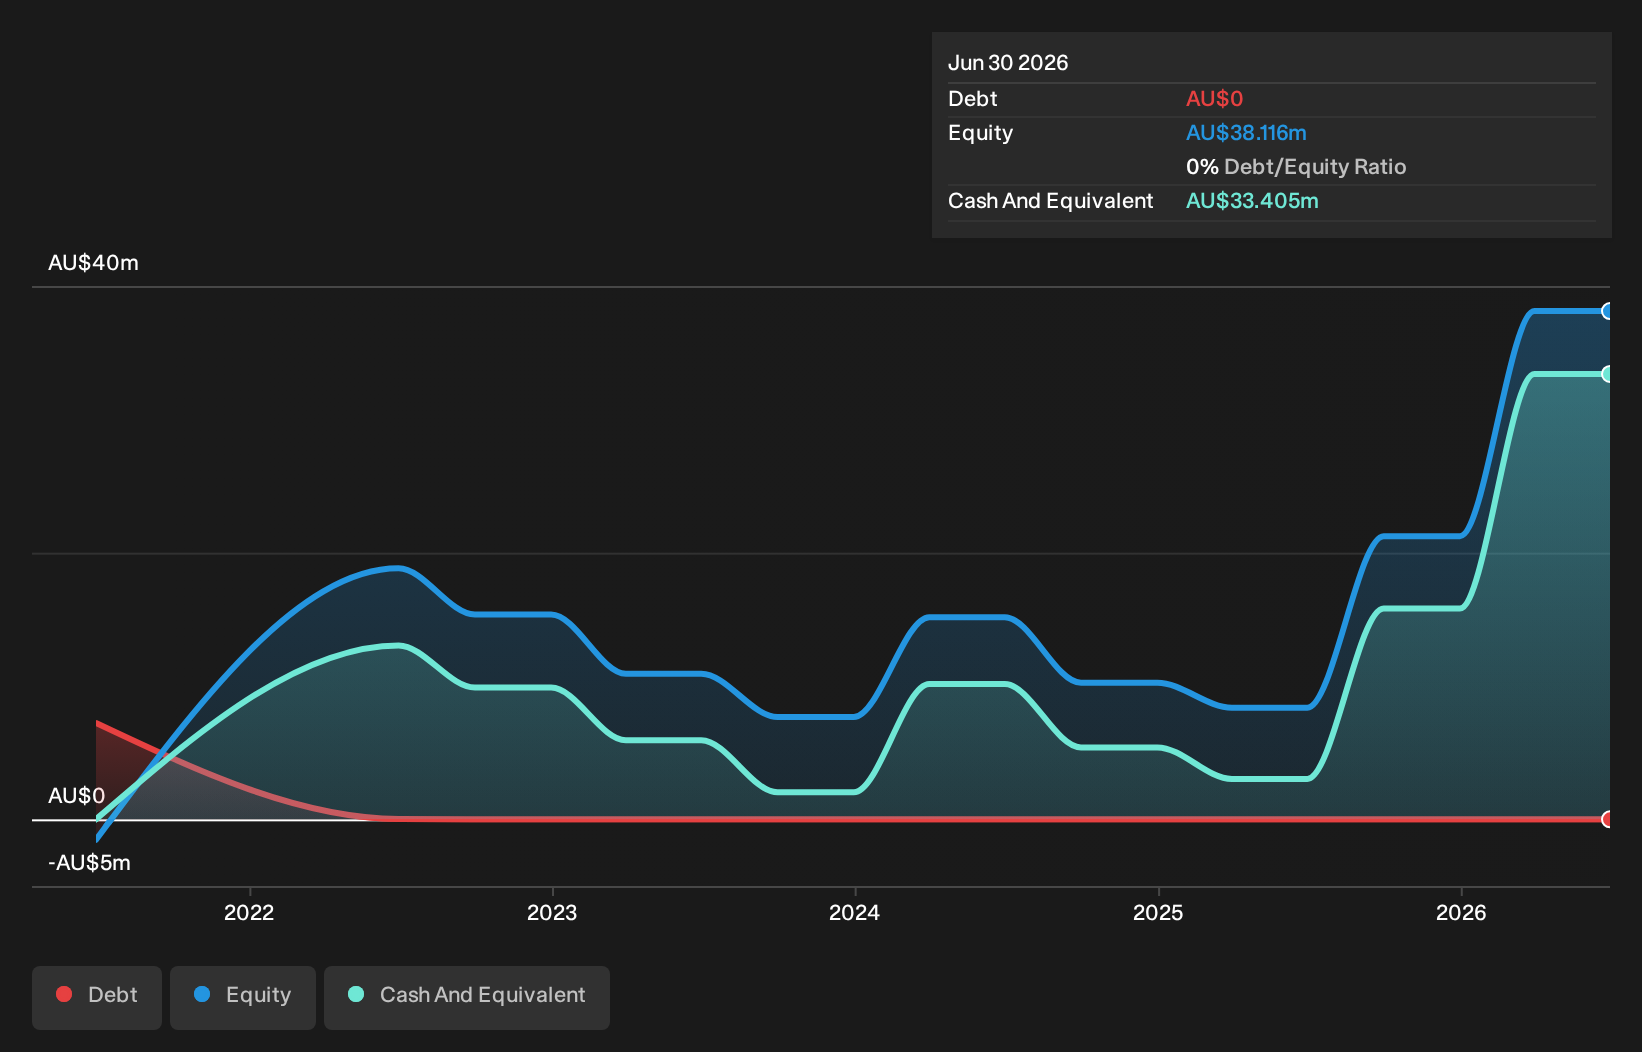This screenshot has height=1052, width=1642.
Task: Click the red AU$0 debt value
Action: pyautogui.click(x=1214, y=99)
